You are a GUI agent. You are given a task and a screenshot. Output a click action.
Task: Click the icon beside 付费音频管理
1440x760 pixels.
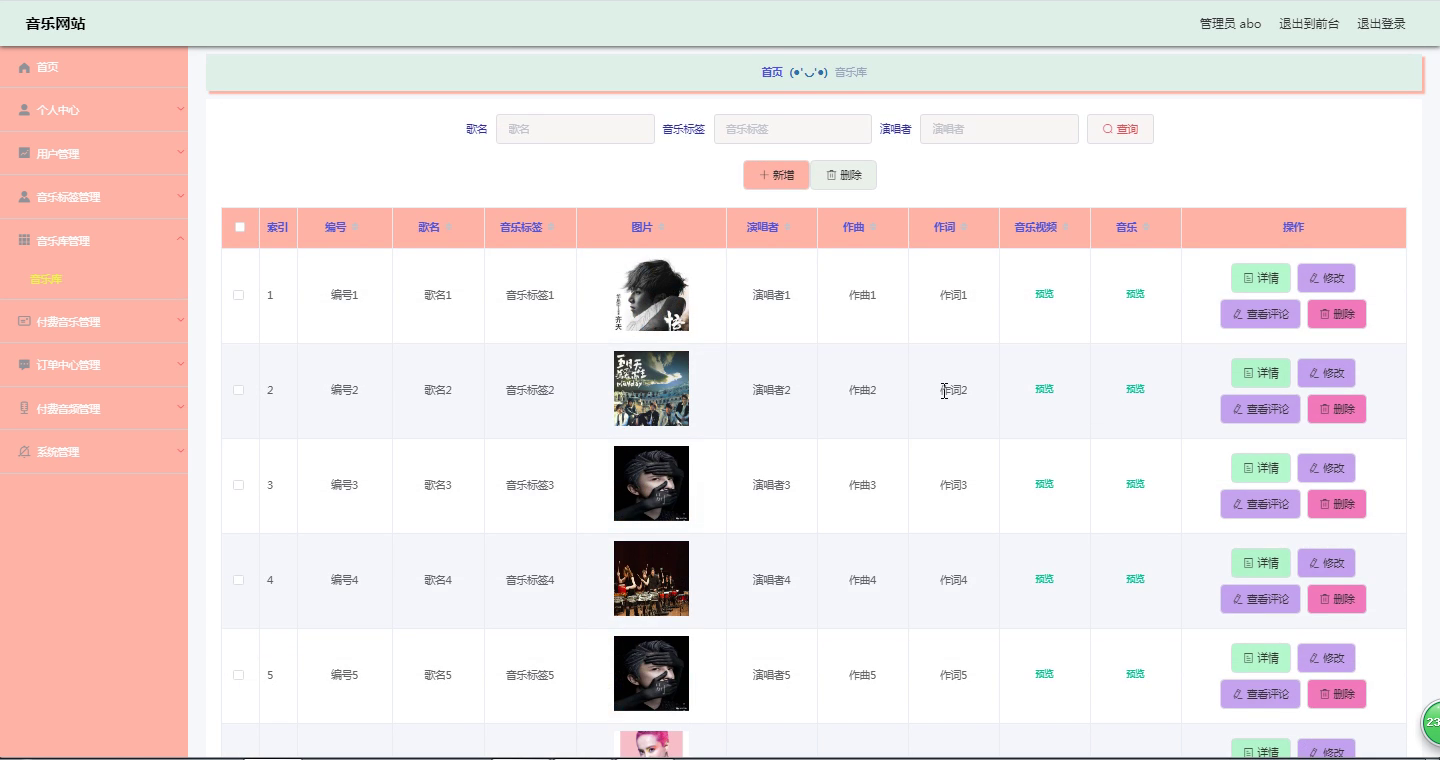pos(24,408)
